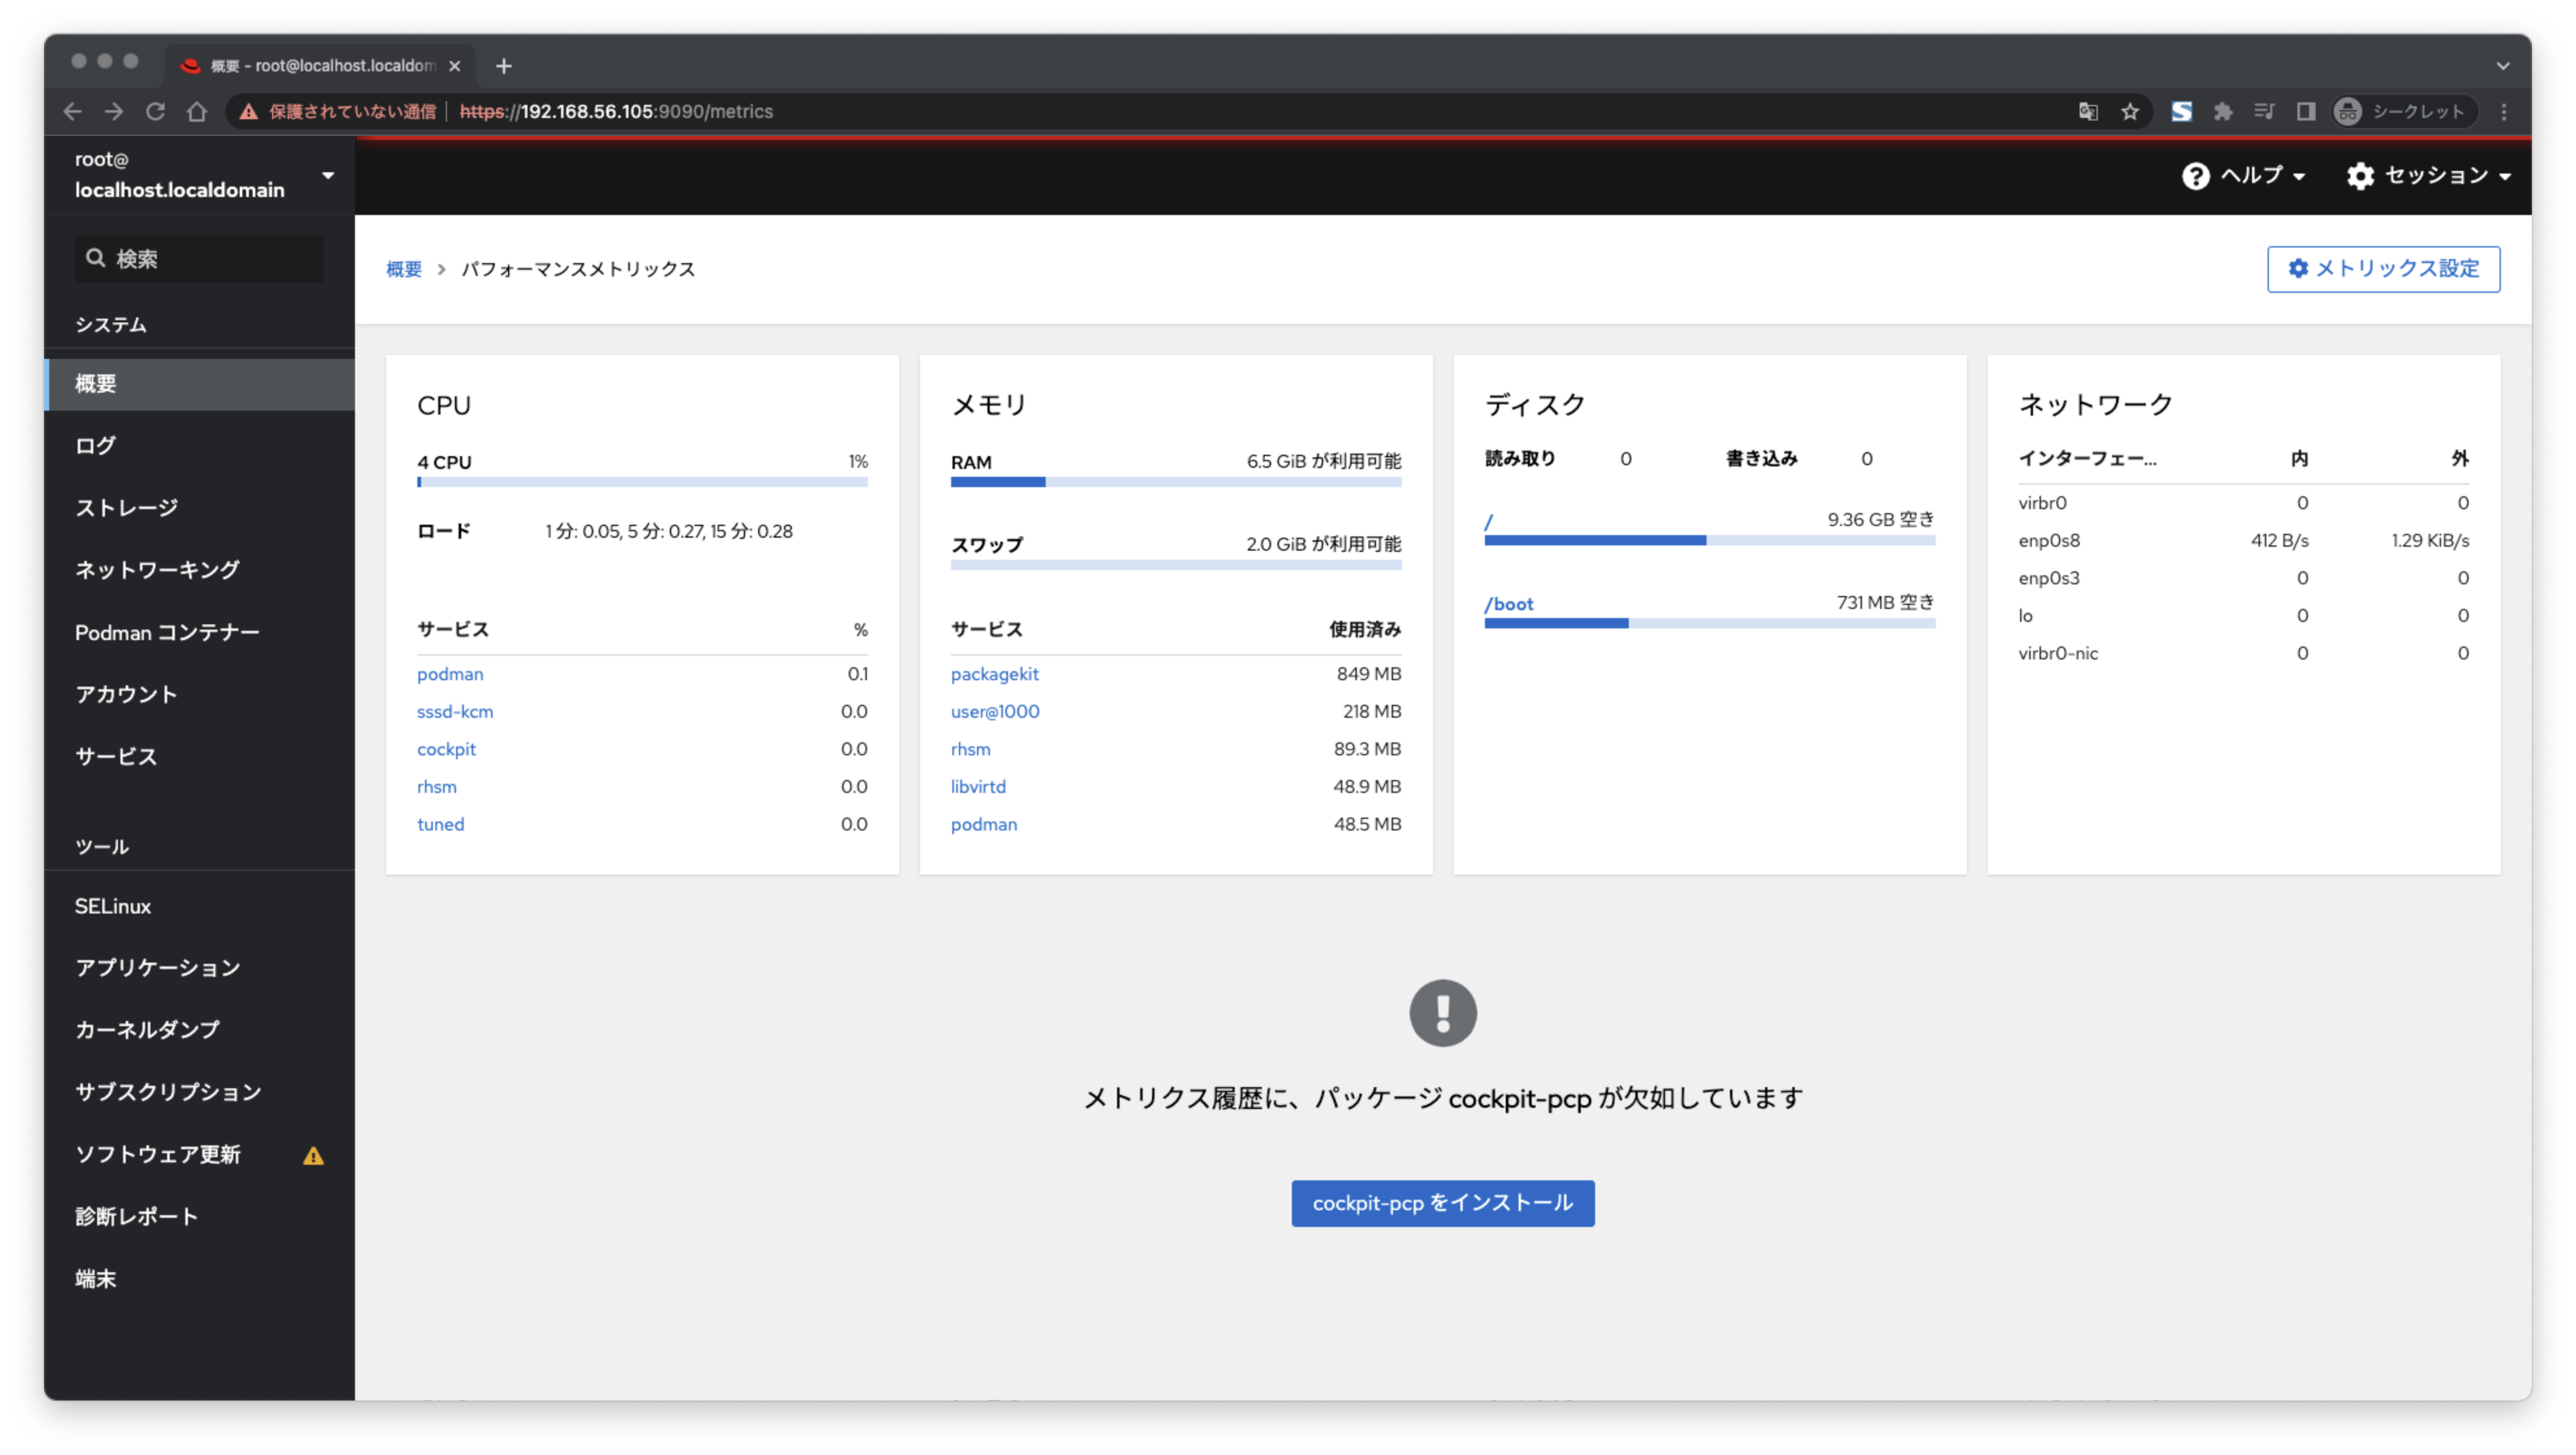Click the warning triangle beside ソフトウェア更新

(314, 1155)
